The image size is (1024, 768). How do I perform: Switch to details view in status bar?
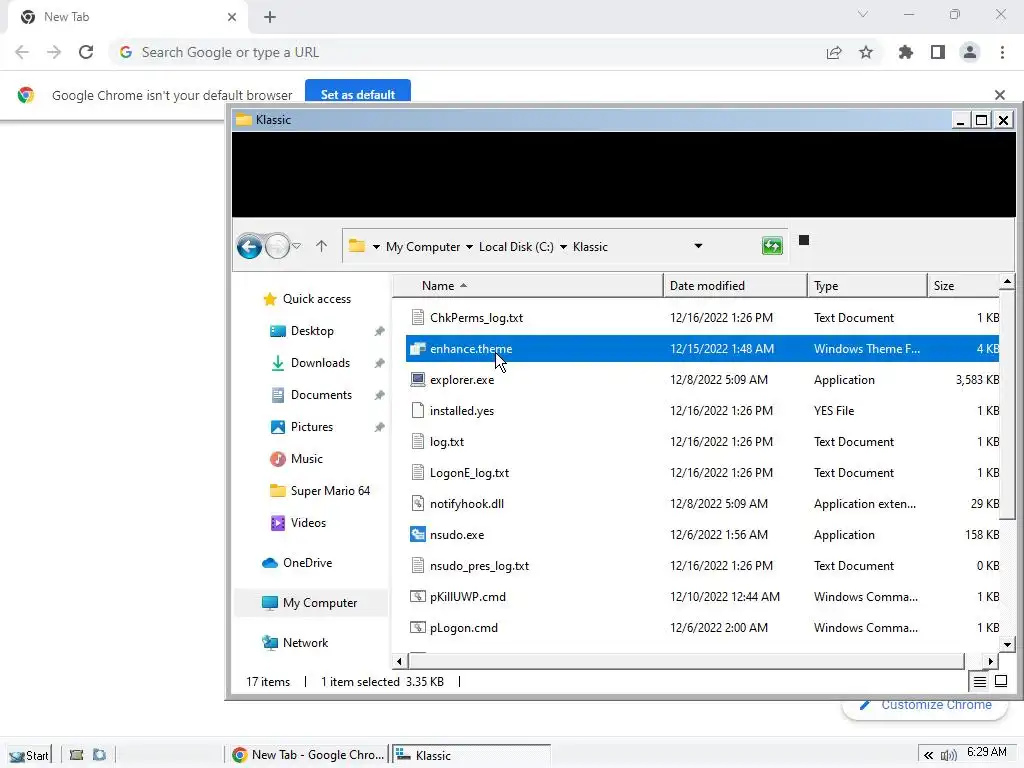coord(980,682)
